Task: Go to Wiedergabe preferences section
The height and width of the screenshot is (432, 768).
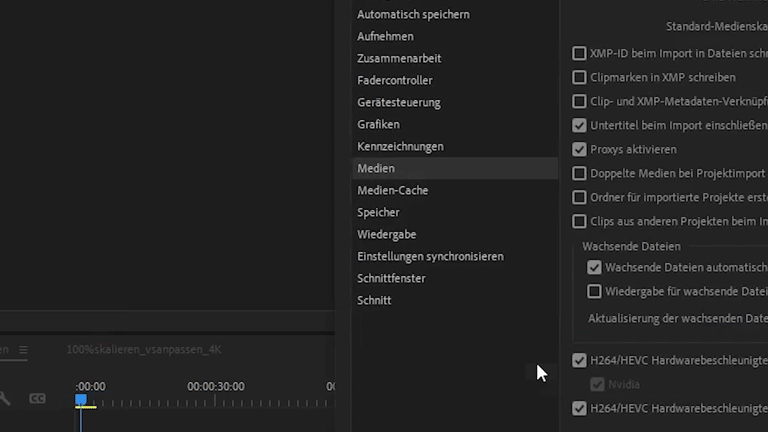Action: coord(386,234)
